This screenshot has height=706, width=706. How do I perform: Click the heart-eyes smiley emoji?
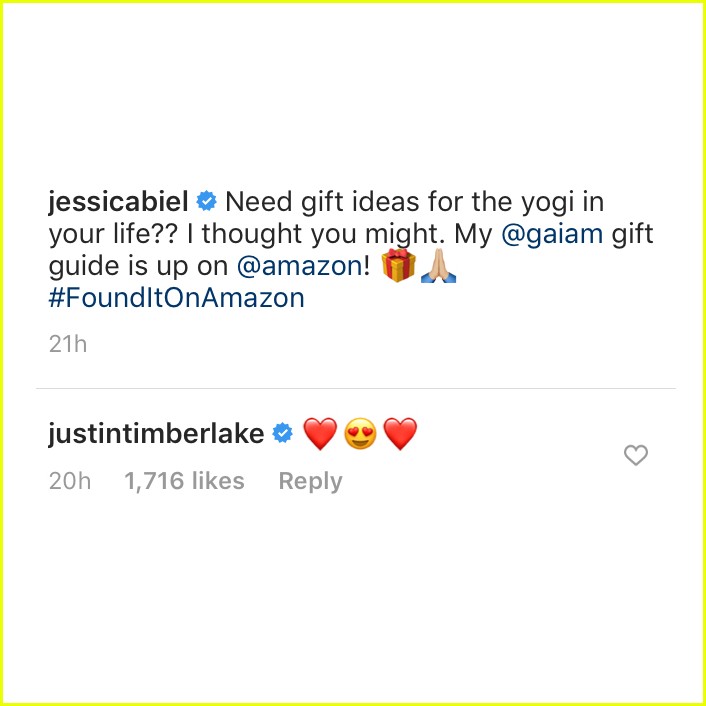(x=360, y=434)
